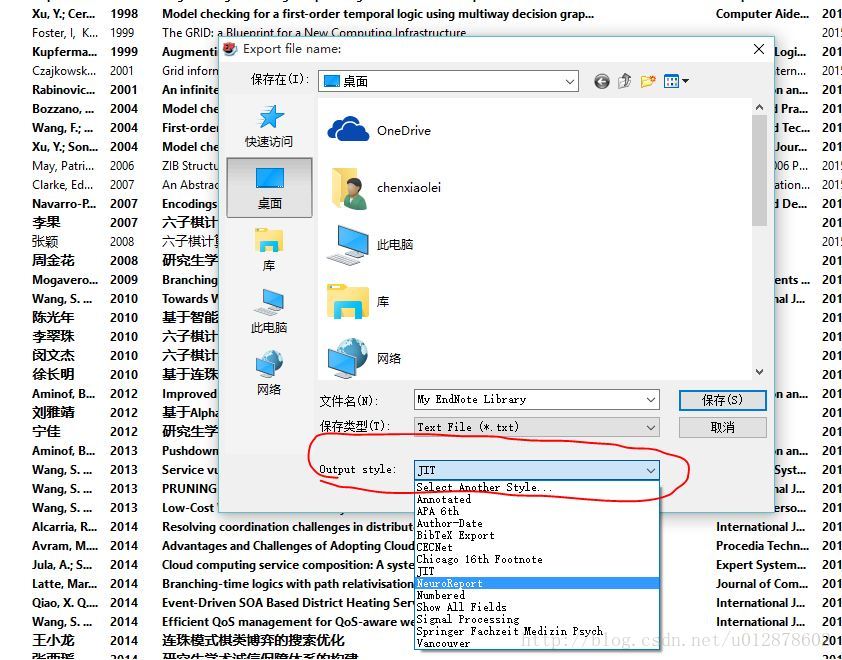This screenshot has height=660, width=842.
Task: Choose Numbered output style
Action: tap(537, 595)
